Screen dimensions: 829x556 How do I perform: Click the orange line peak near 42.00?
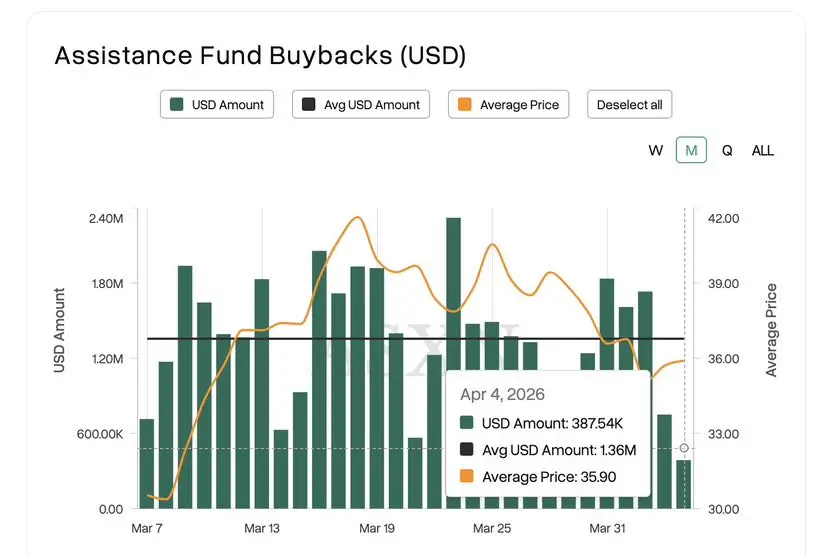(x=355, y=218)
